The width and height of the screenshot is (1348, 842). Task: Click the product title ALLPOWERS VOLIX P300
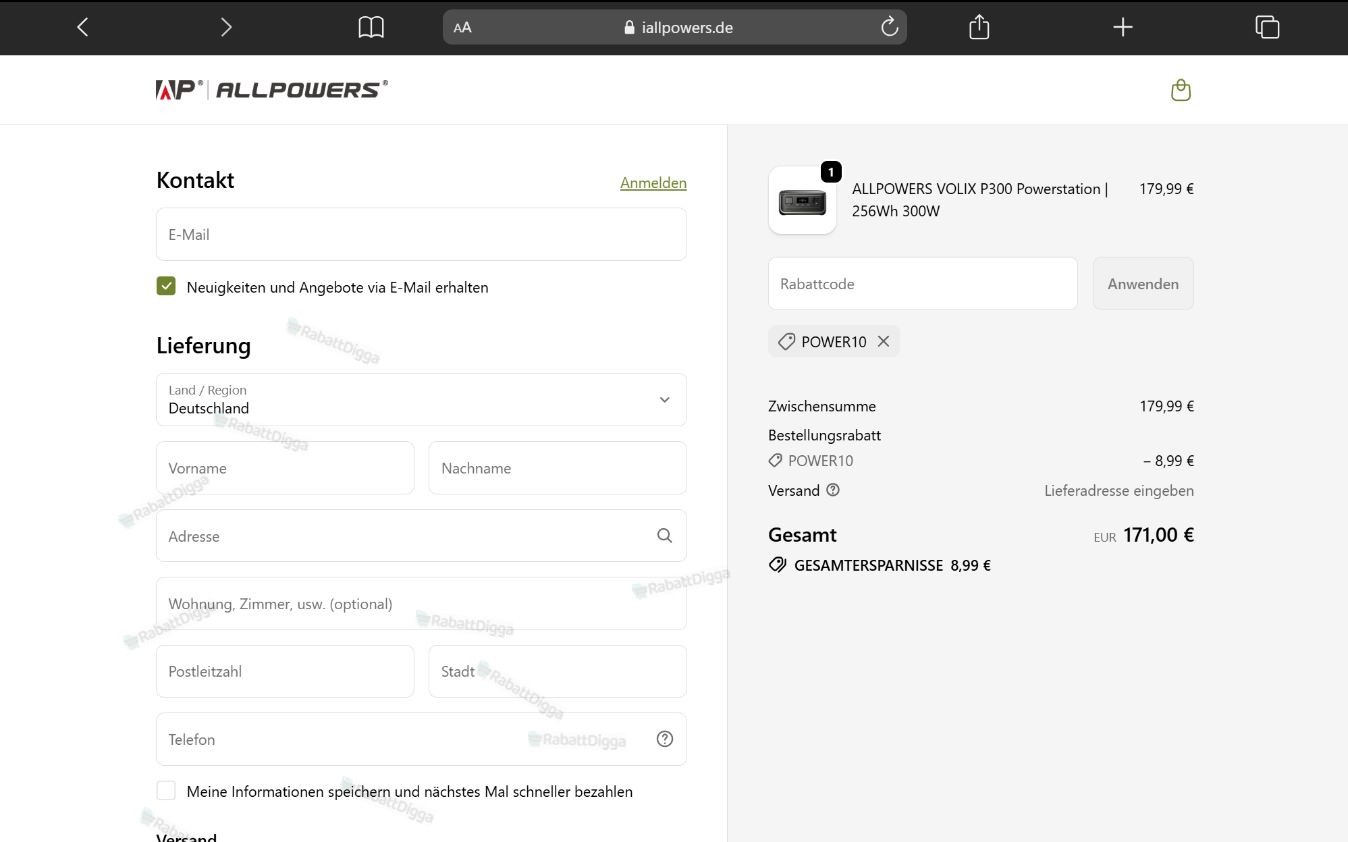[980, 199]
